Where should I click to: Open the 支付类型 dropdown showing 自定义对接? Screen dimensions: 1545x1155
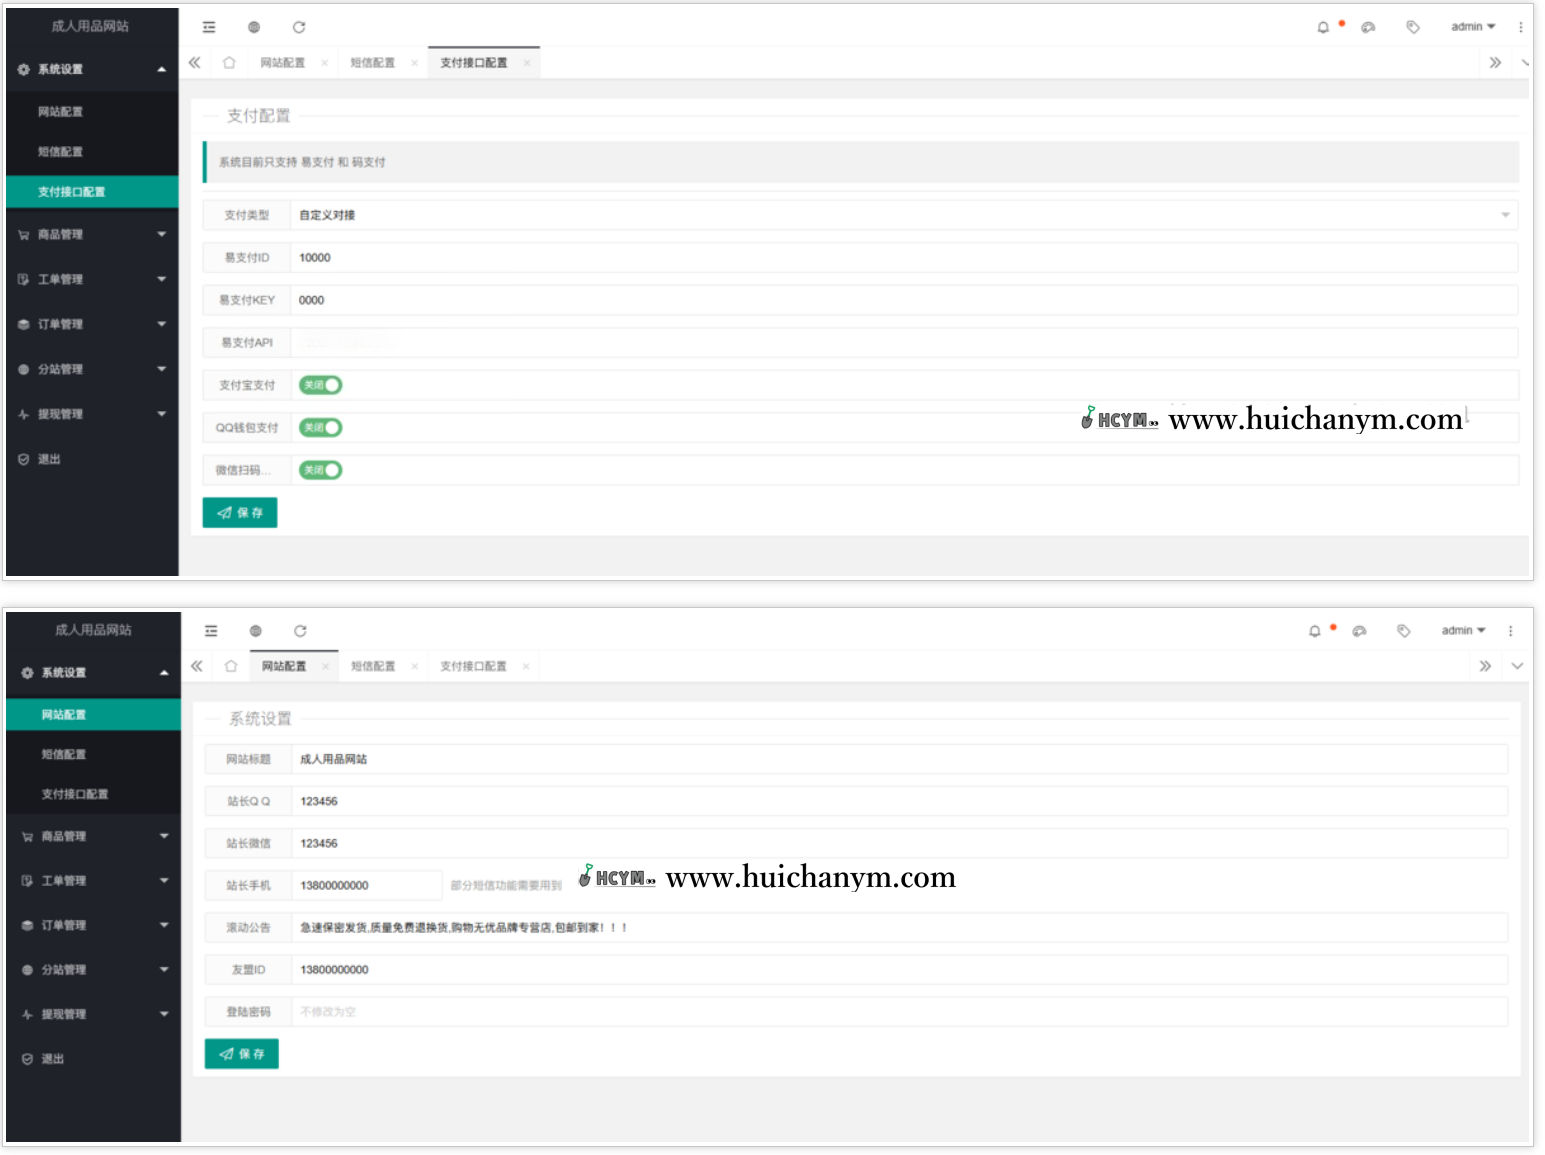tap(903, 215)
